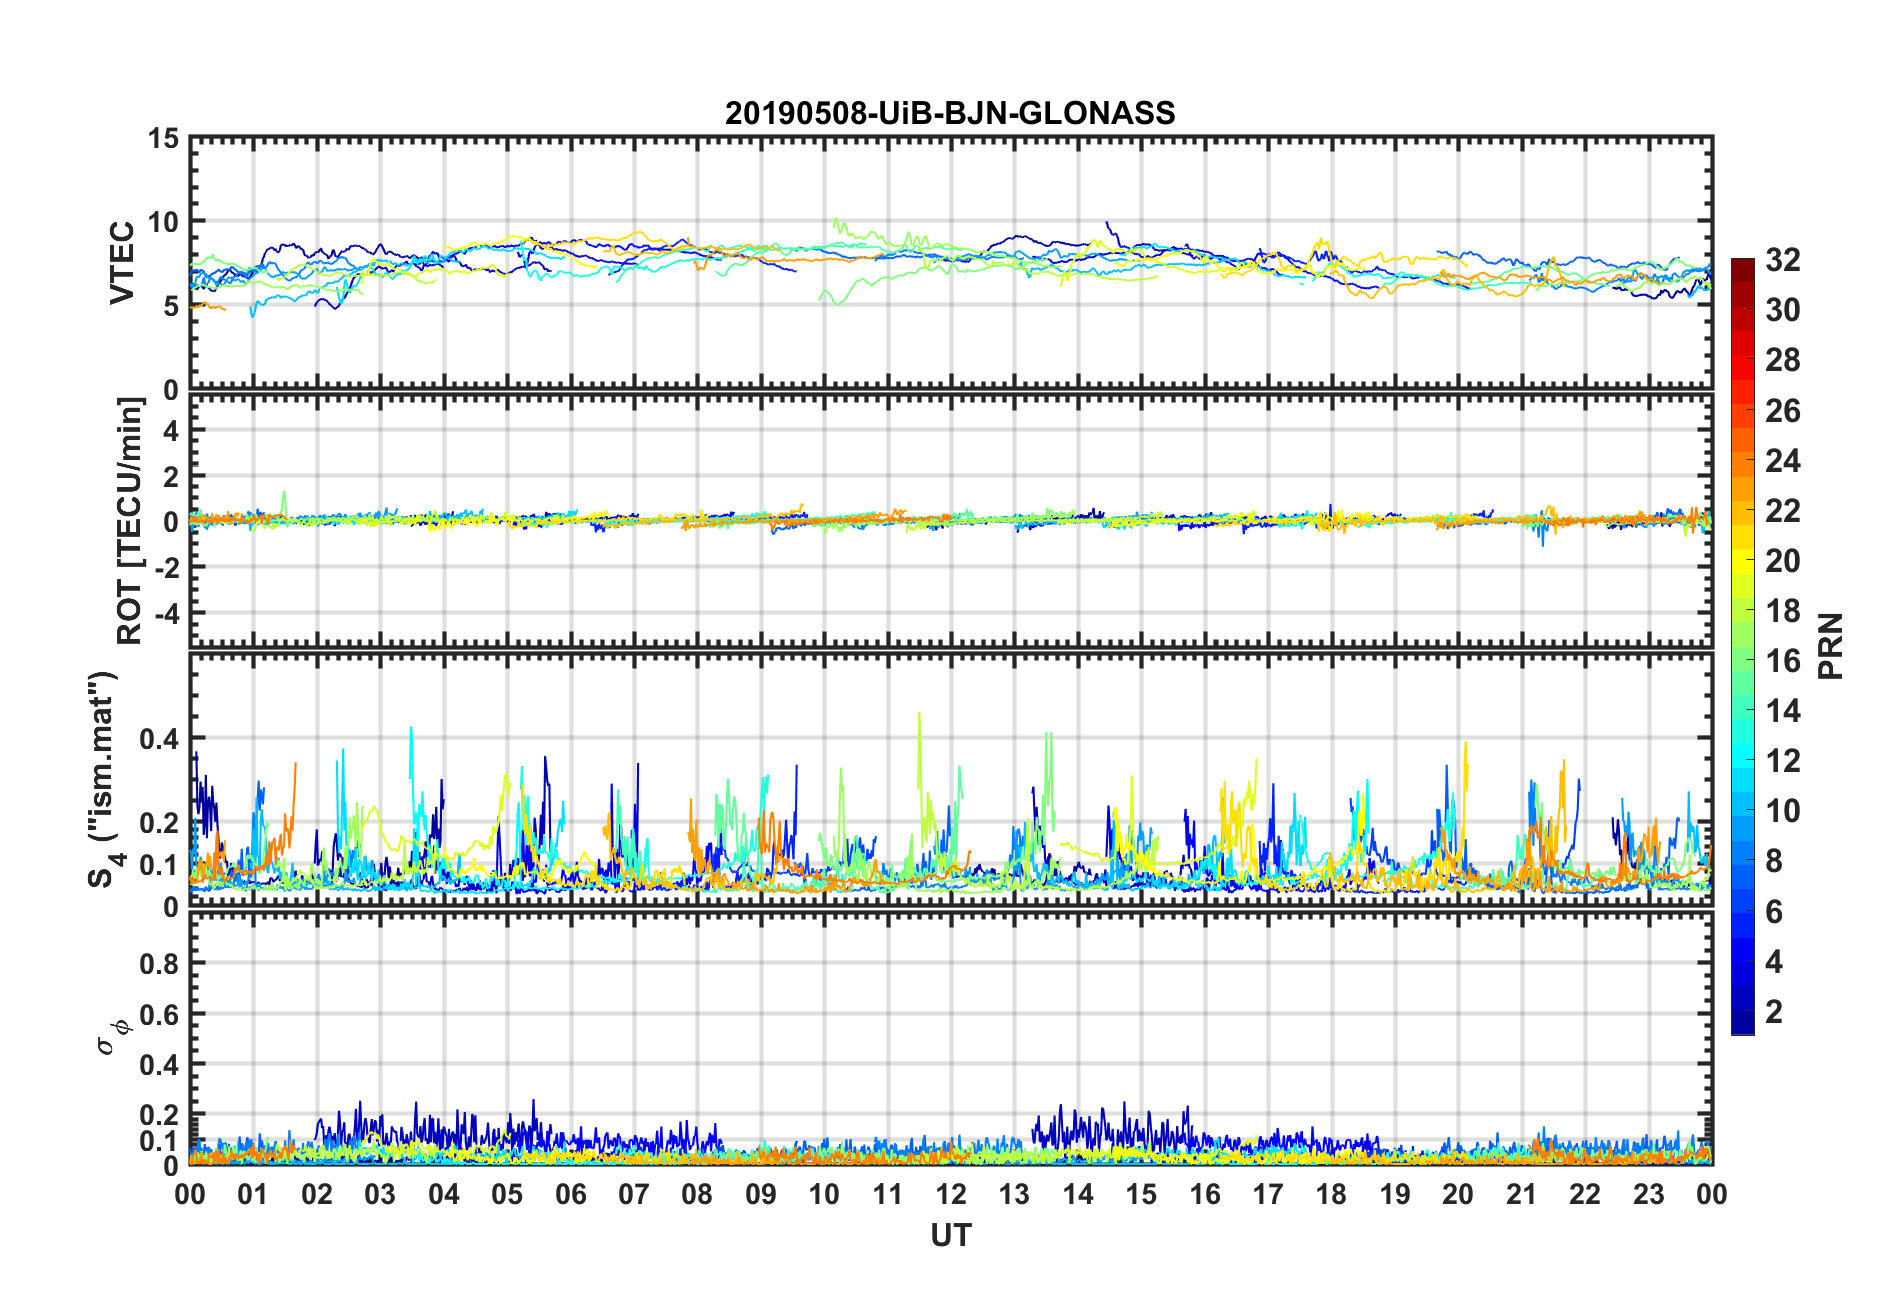
Task: Select colorbar tick value 2
Action: coord(1774,1012)
